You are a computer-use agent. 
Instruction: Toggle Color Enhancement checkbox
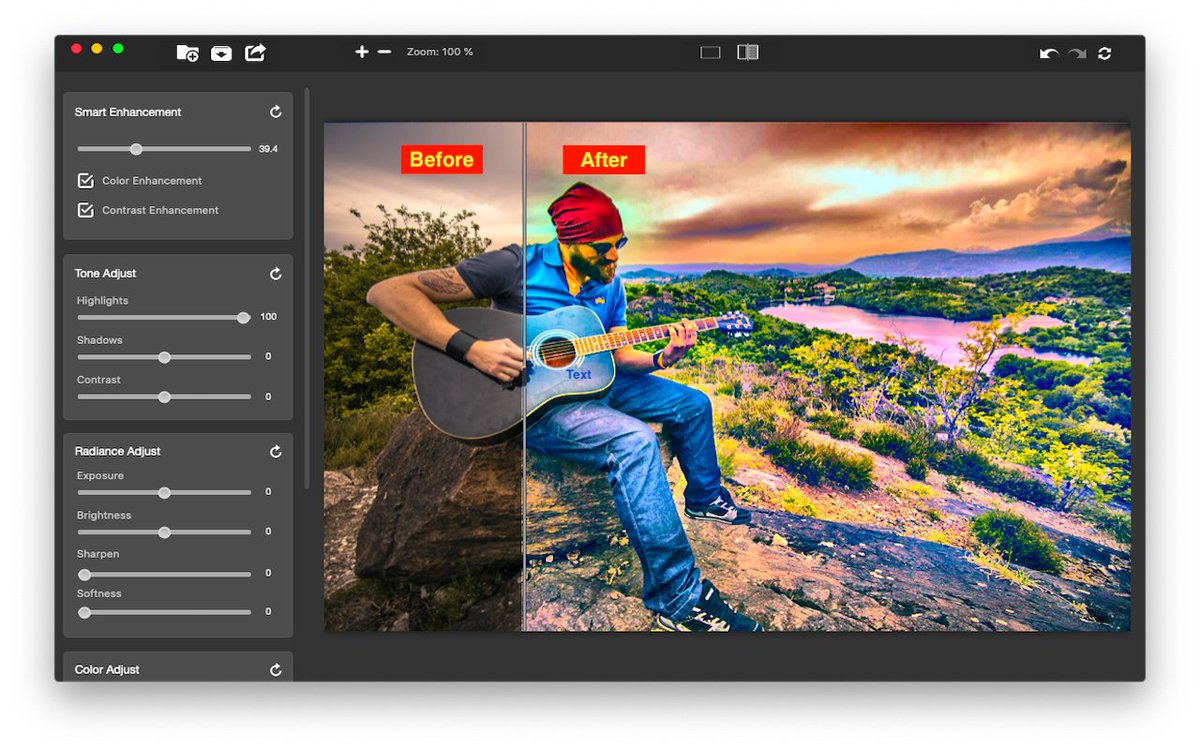(x=86, y=181)
